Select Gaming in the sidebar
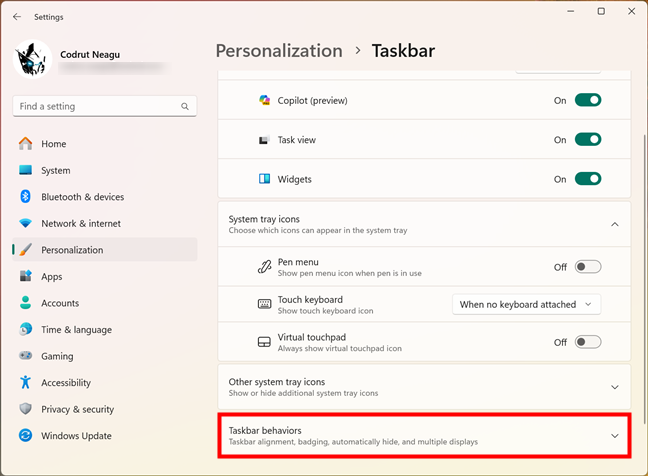This screenshot has height=476, width=648. pos(105,356)
